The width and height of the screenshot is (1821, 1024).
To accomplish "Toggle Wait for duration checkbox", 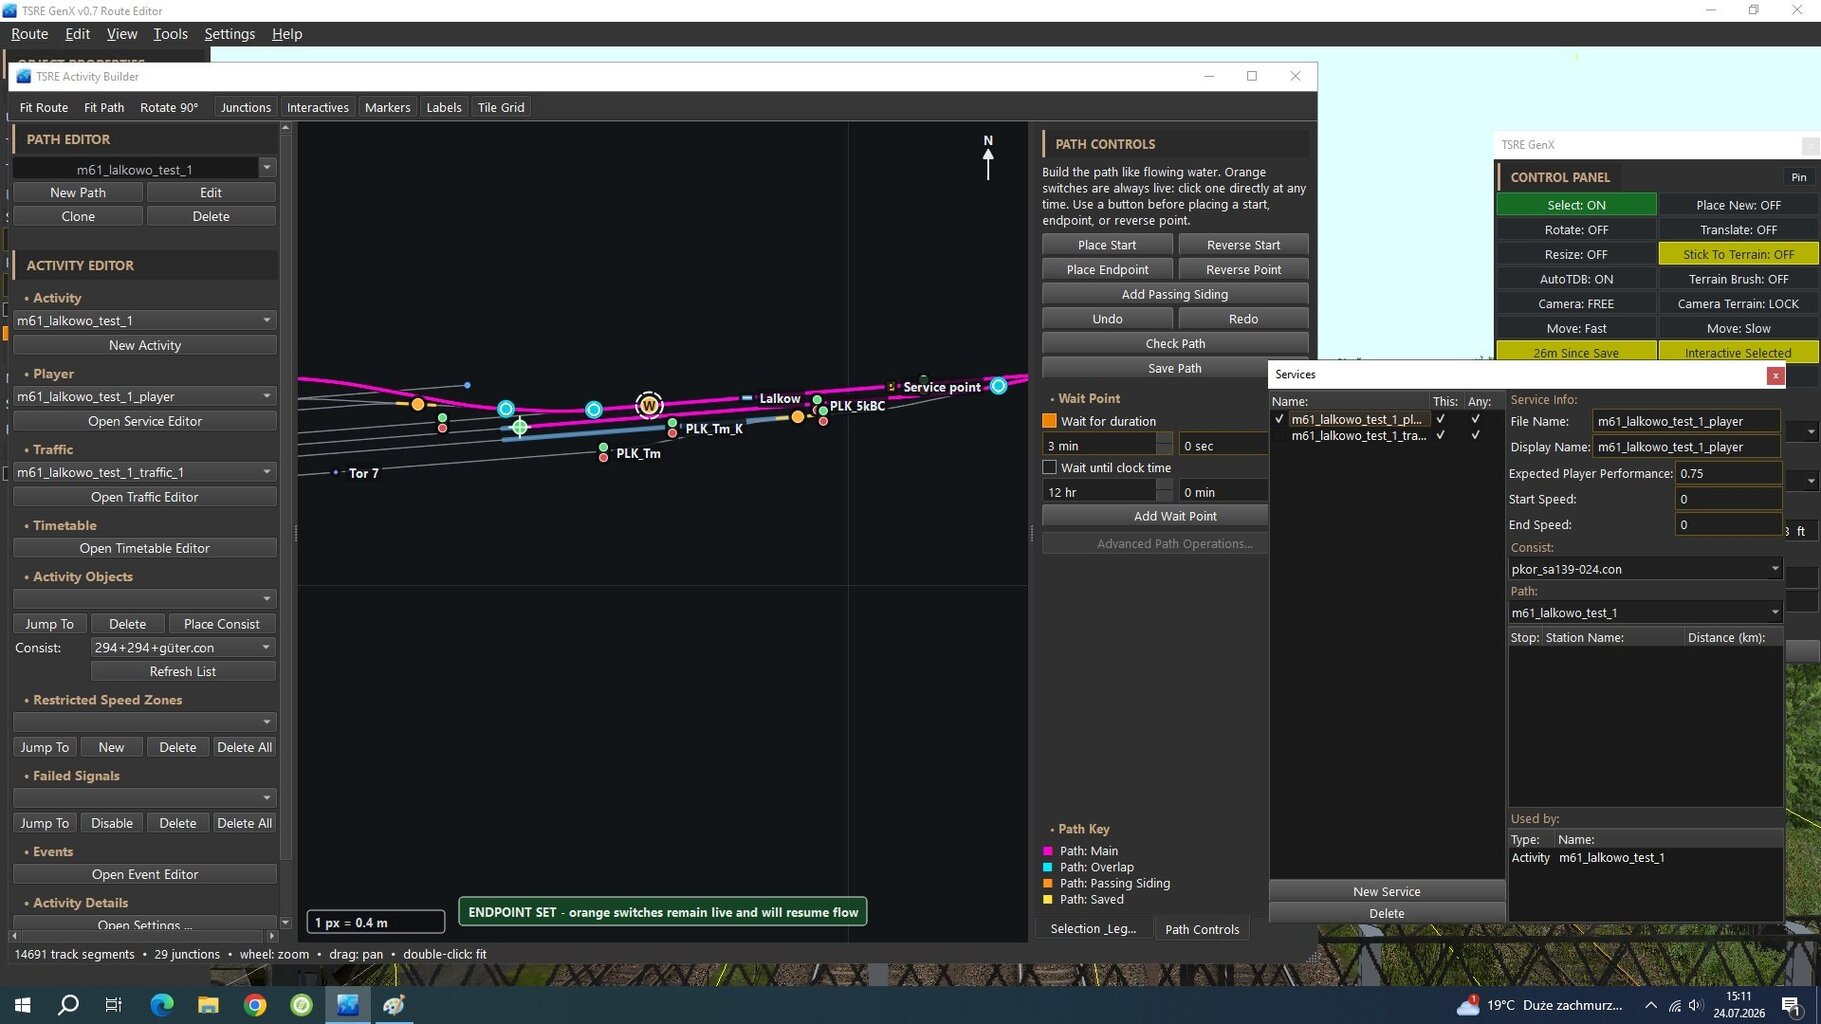I will point(1049,421).
